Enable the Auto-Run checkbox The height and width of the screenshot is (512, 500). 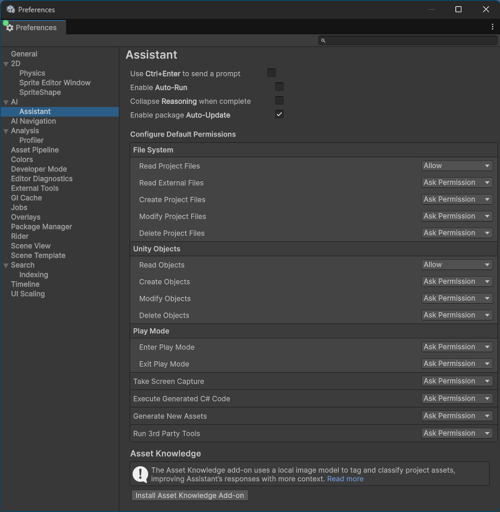coord(279,87)
